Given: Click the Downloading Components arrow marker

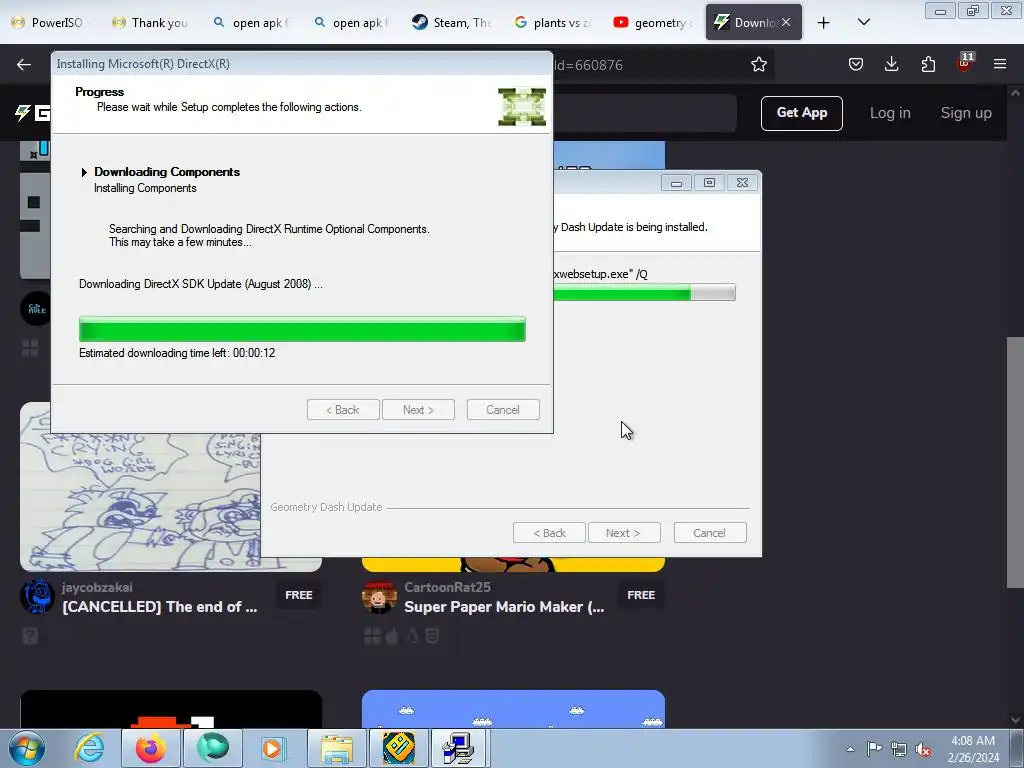Looking at the screenshot, I should [84, 172].
